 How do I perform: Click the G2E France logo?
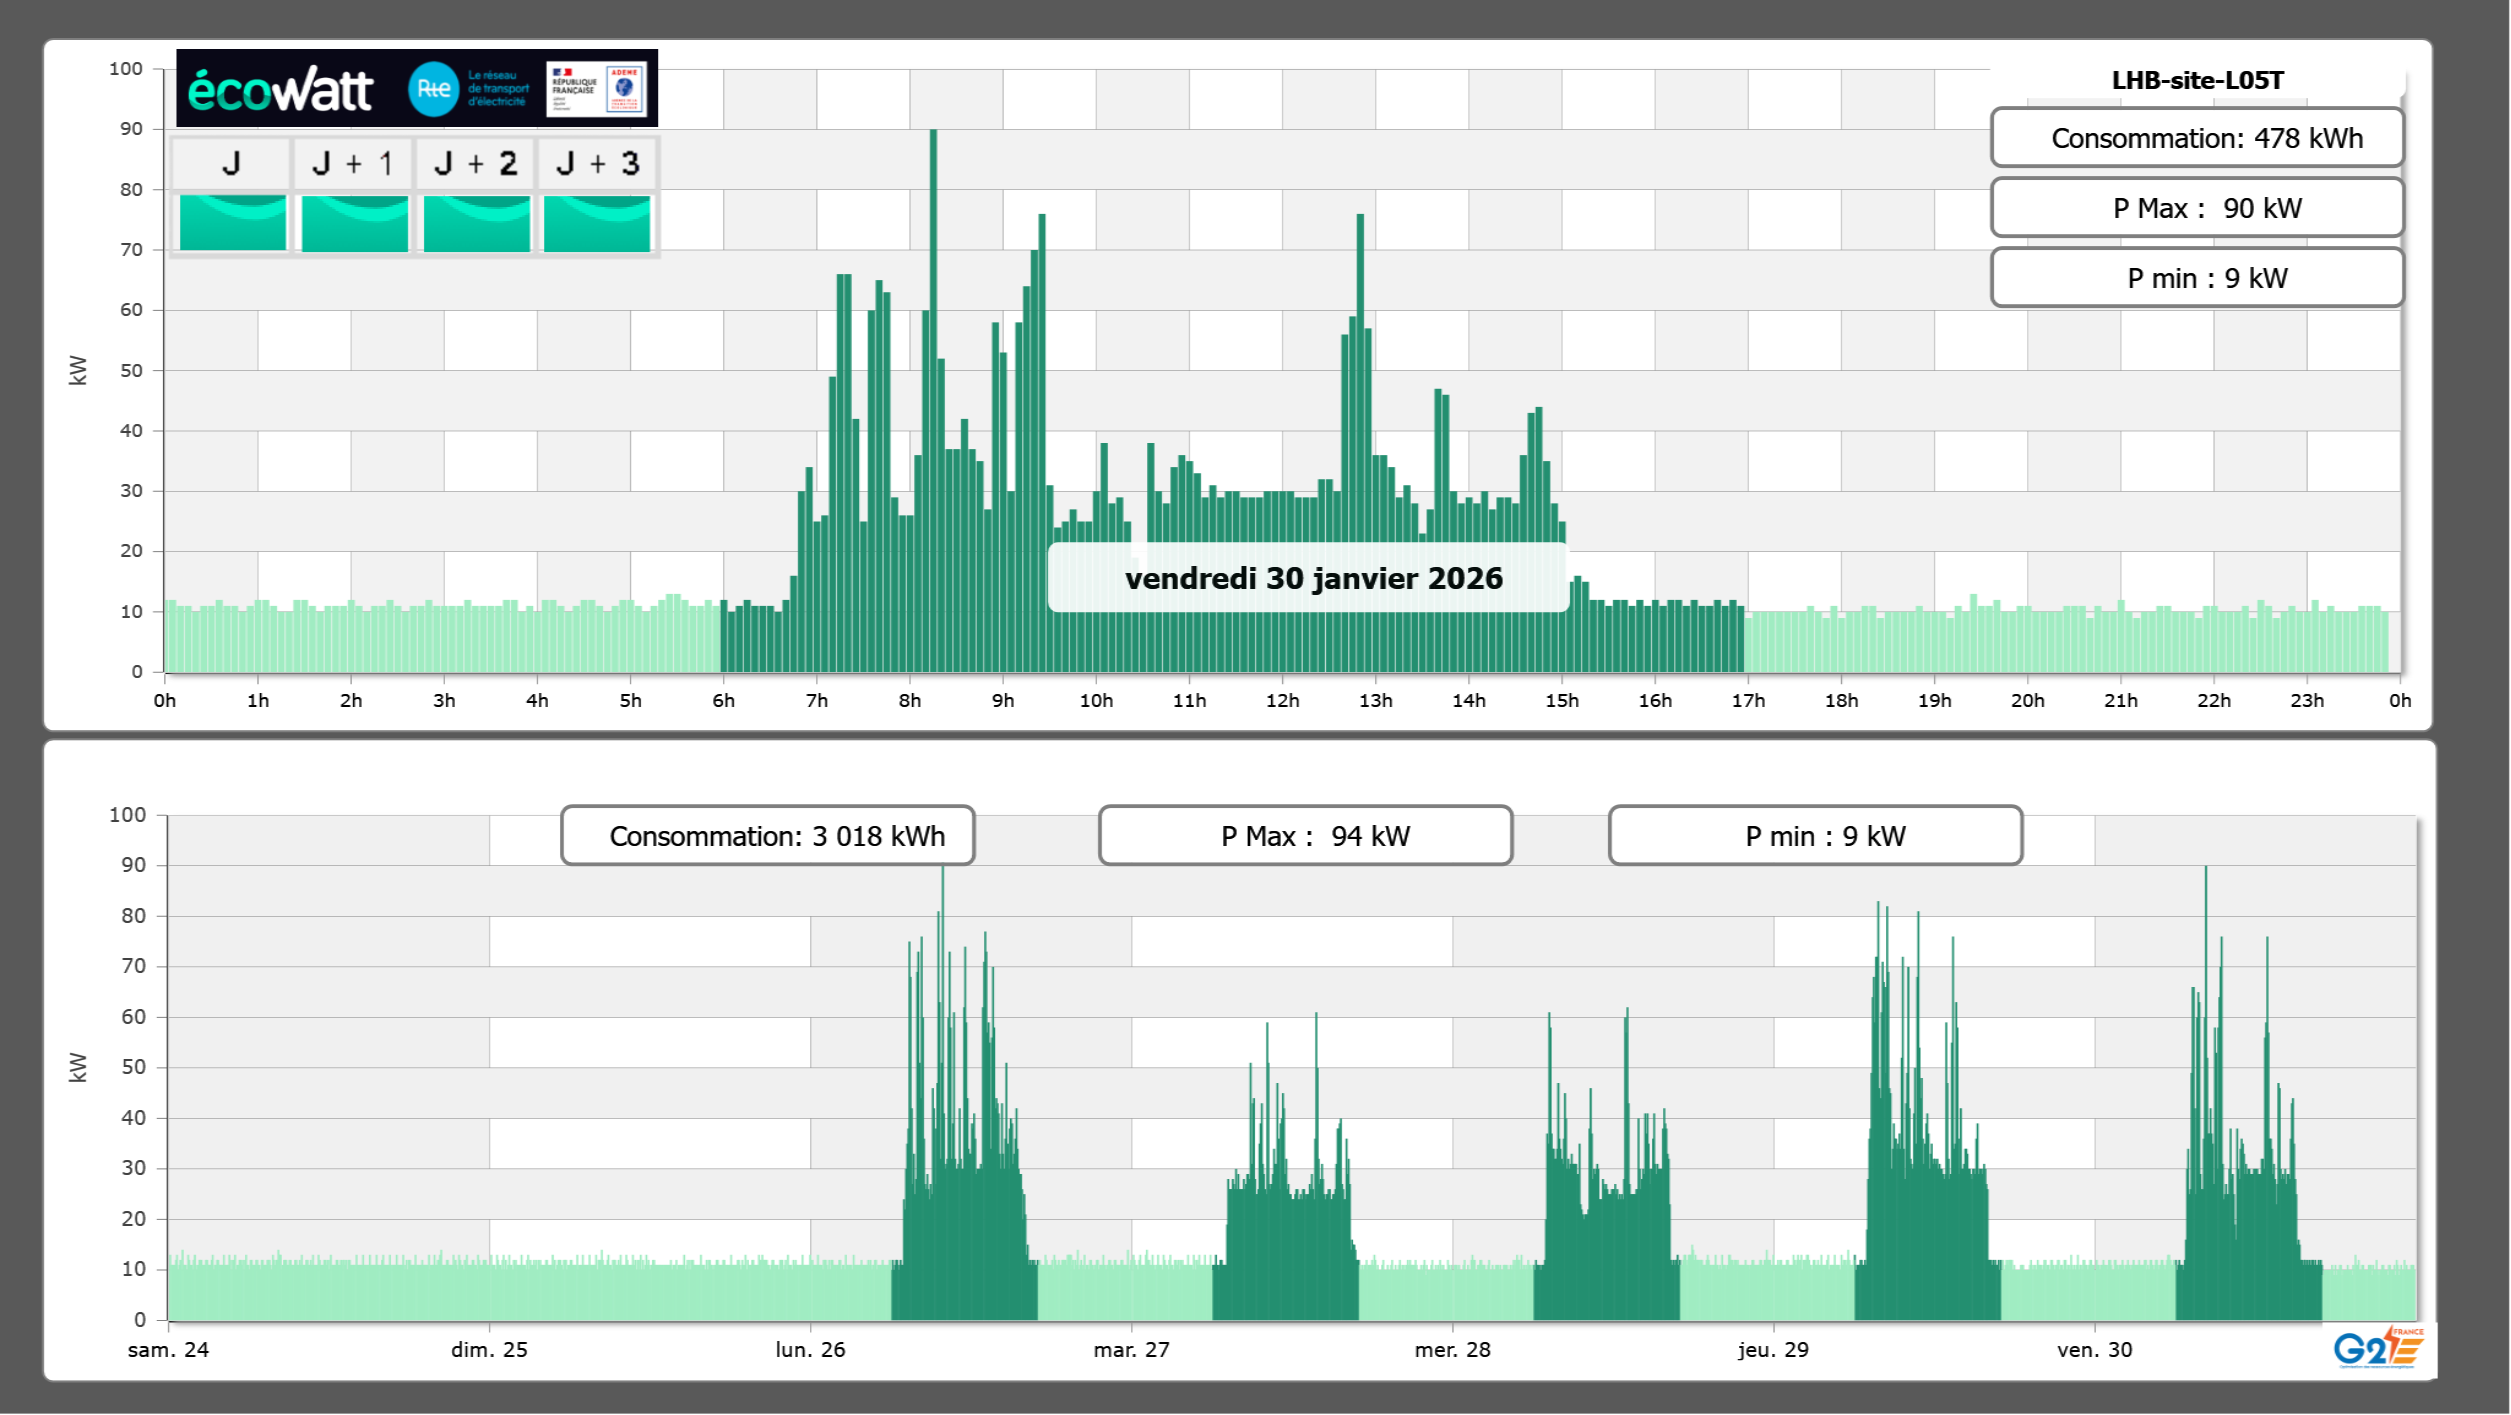click(x=2378, y=1348)
